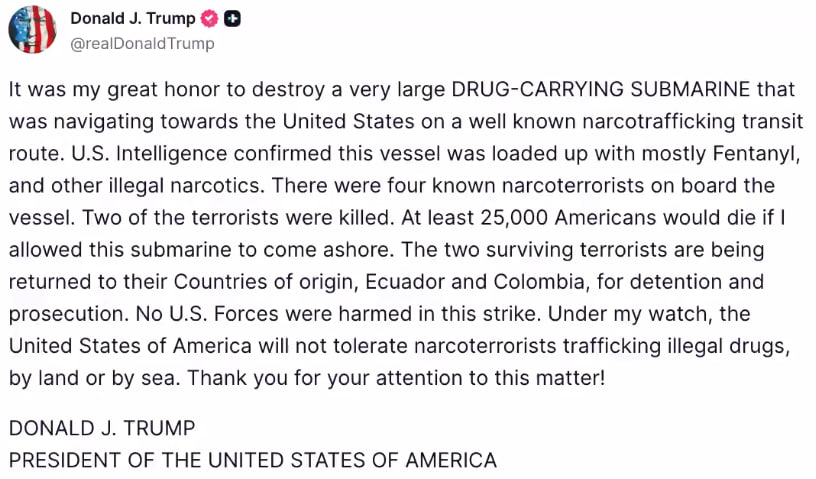Screen dimensions: 816x479
Task: Click the flag-painted profile avatar
Action: coord(32,29)
